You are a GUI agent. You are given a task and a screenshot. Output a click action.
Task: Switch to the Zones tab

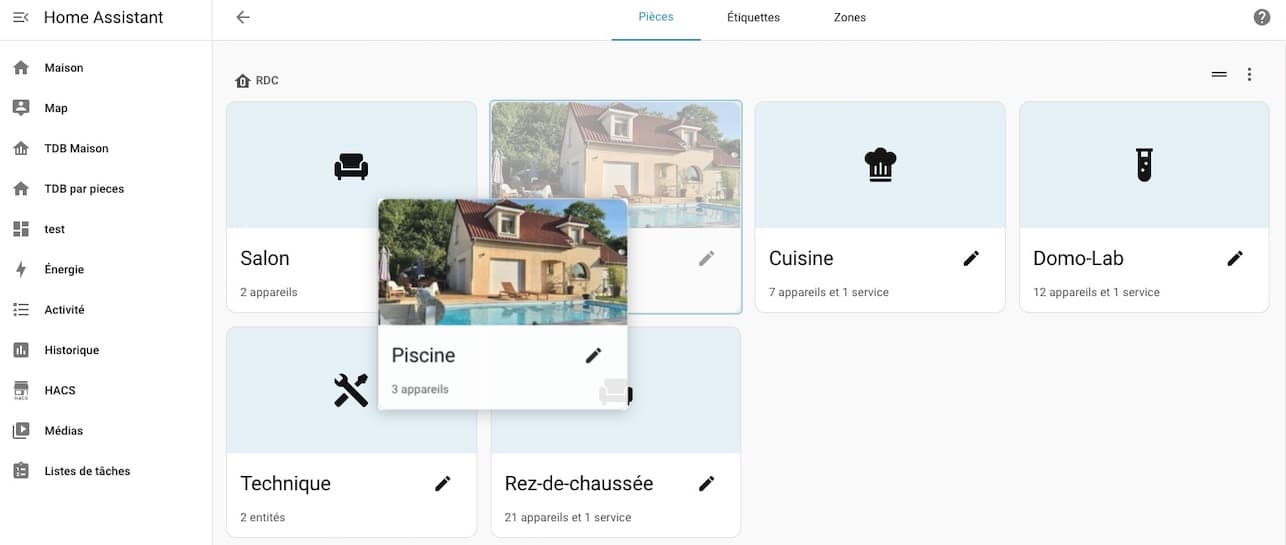[x=850, y=17]
